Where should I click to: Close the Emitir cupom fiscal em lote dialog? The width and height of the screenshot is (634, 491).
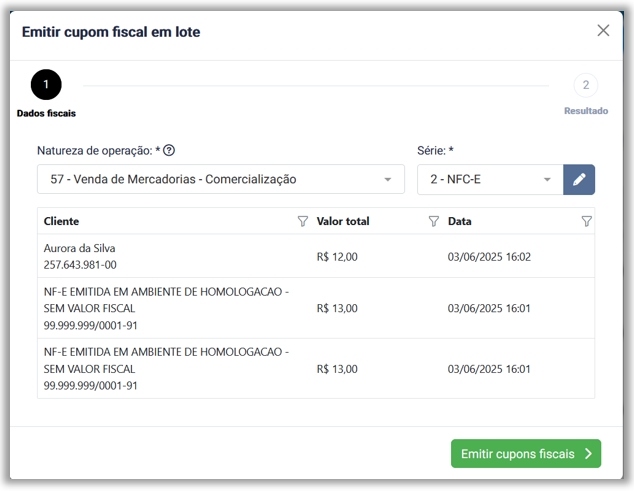603,31
